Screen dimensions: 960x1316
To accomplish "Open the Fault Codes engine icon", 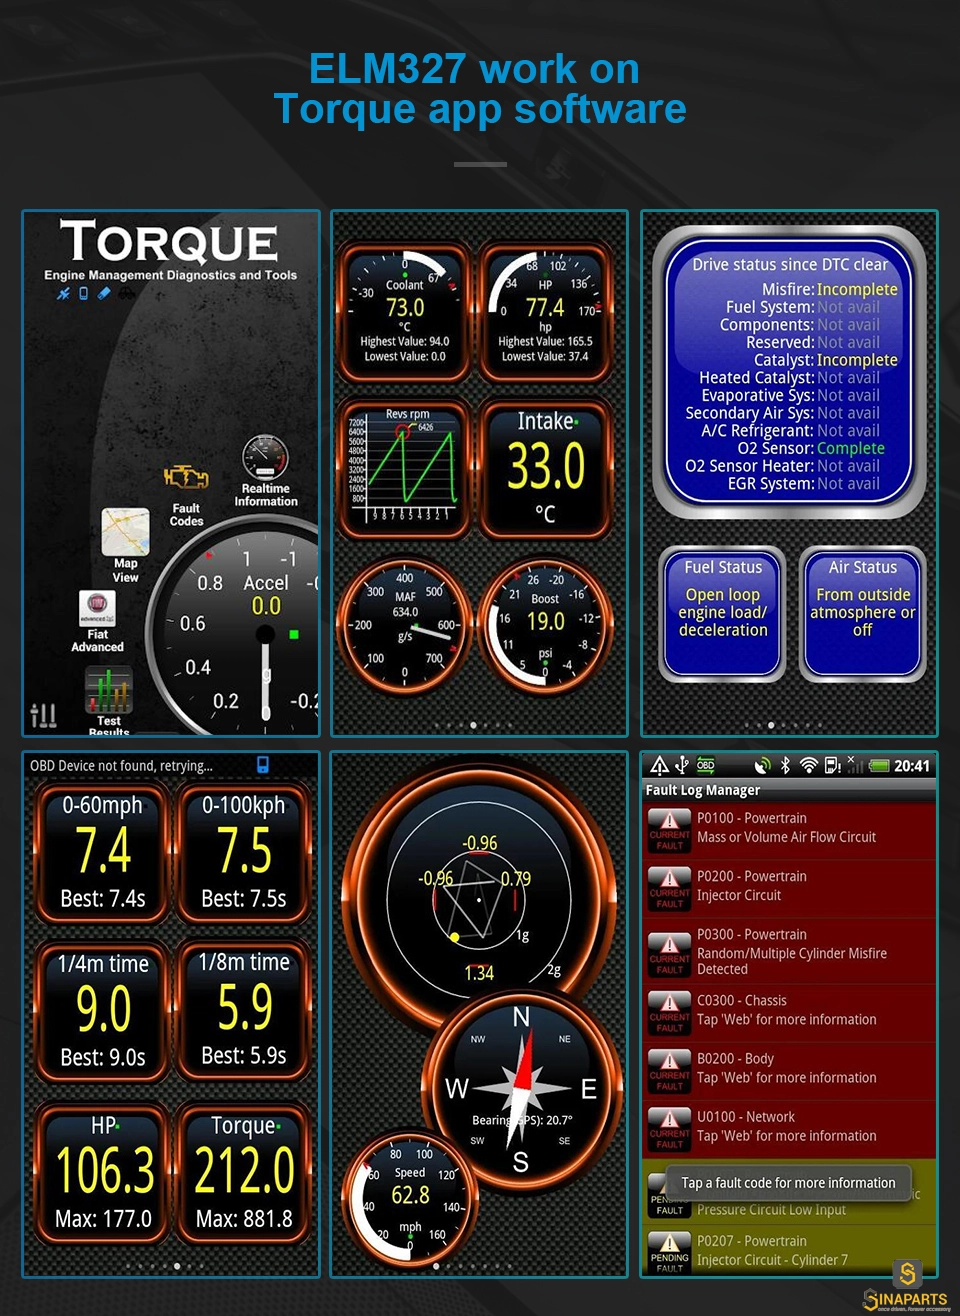I will point(186,478).
